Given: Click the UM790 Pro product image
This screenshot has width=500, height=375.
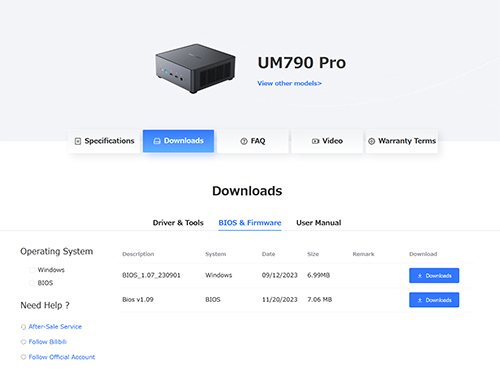Looking at the screenshot, I should point(195,68).
